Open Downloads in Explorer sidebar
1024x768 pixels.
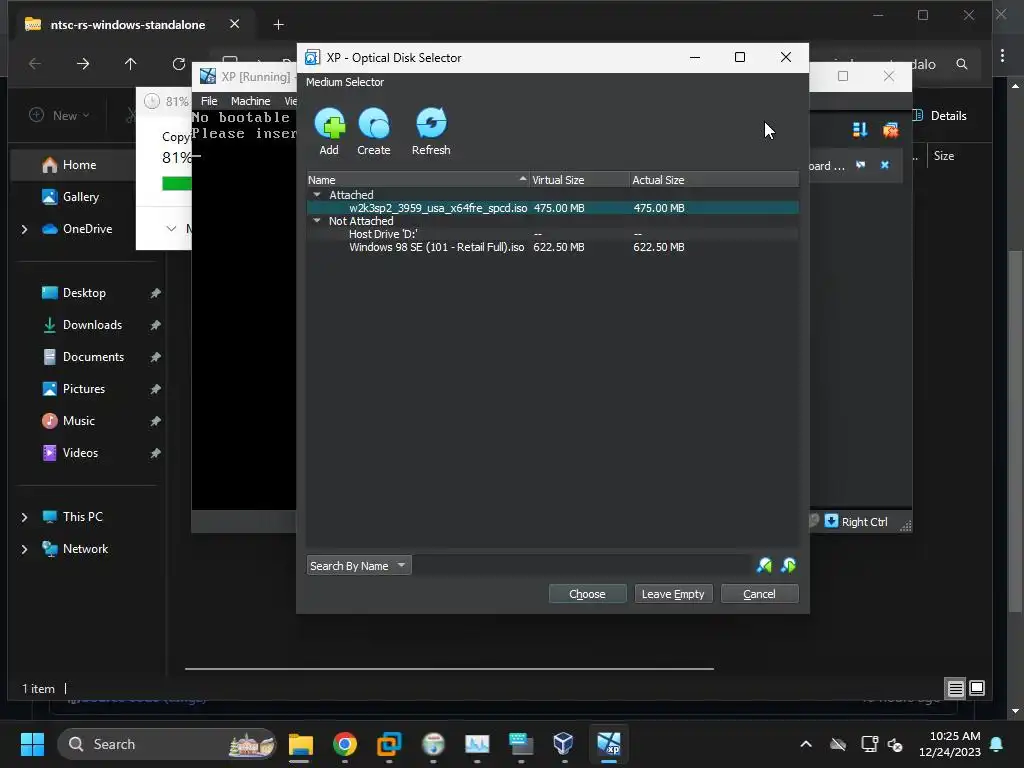point(91,325)
